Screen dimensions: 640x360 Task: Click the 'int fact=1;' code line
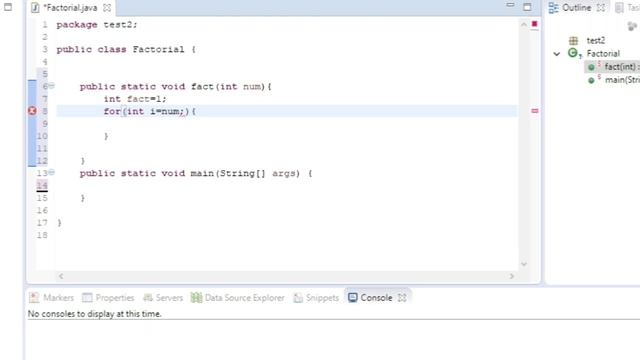pos(135,99)
